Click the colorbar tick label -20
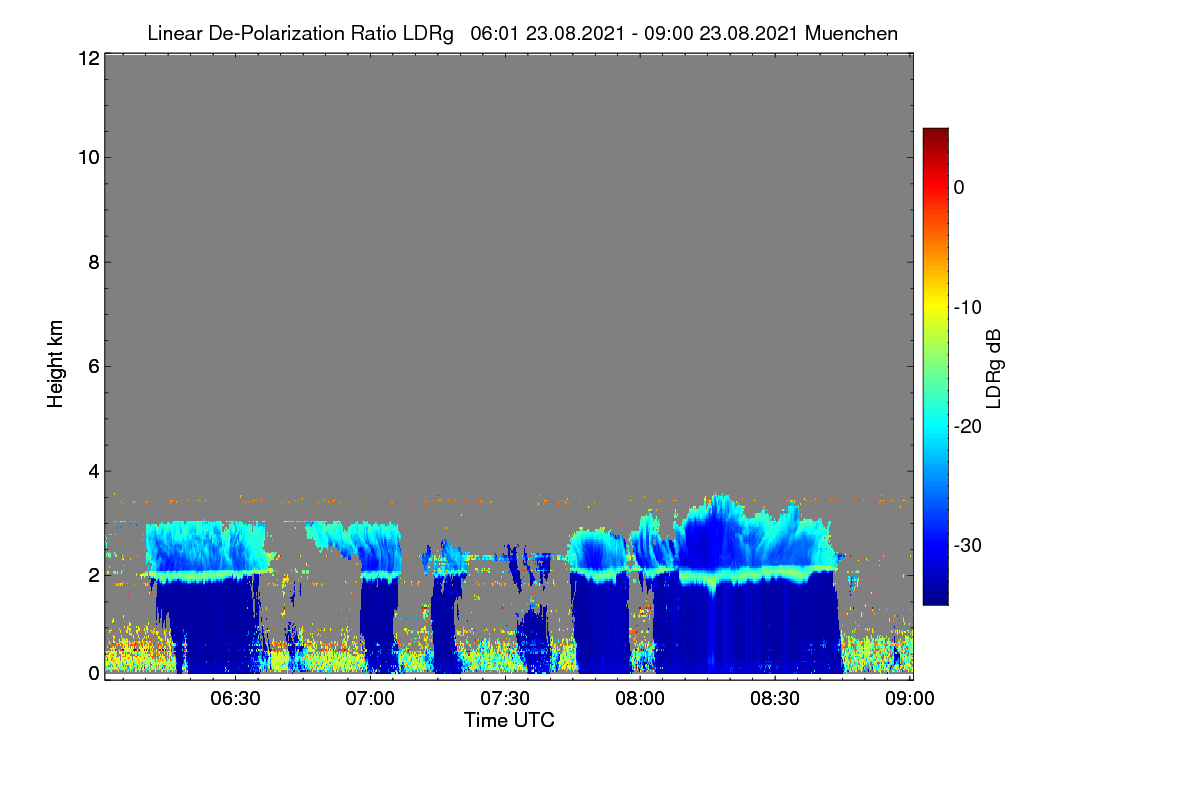Screen dimensions: 1200x800 (x=967, y=426)
